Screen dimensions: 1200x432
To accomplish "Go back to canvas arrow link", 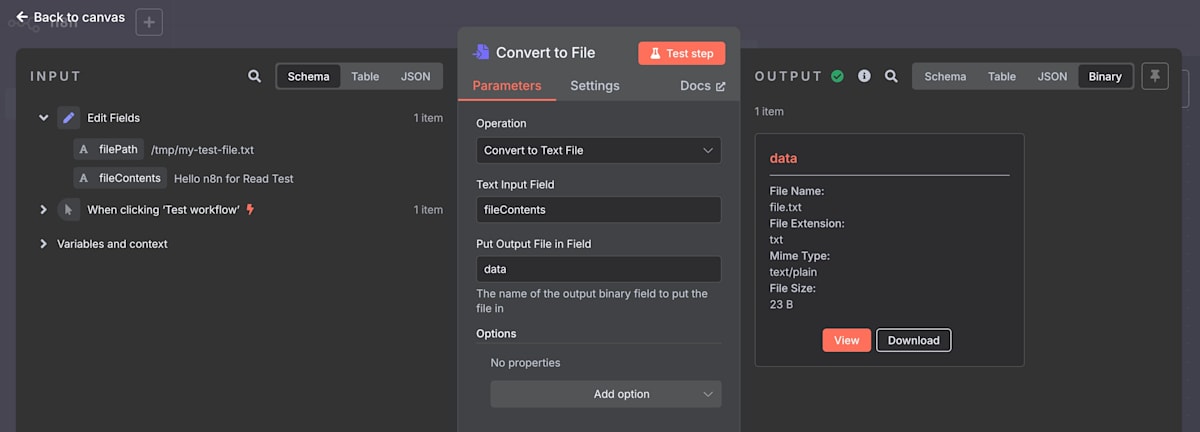I will tap(70, 17).
